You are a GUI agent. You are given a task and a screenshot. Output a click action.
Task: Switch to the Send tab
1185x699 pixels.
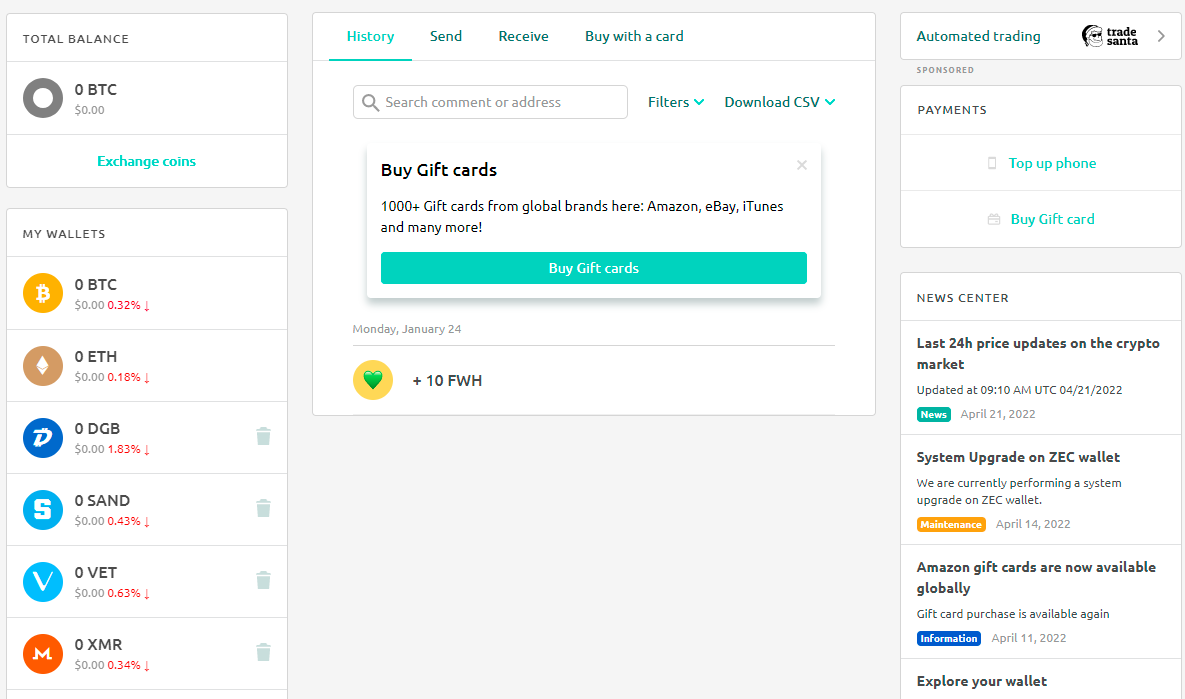point(446,36)
